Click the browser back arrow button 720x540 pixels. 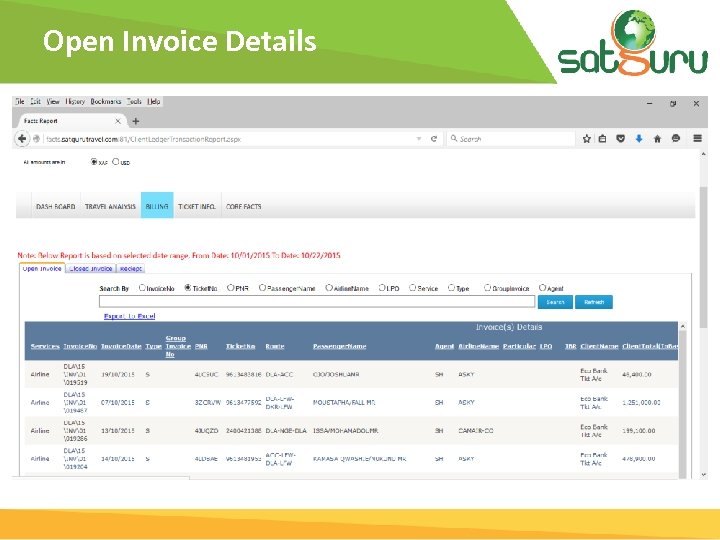pos(22,139)
